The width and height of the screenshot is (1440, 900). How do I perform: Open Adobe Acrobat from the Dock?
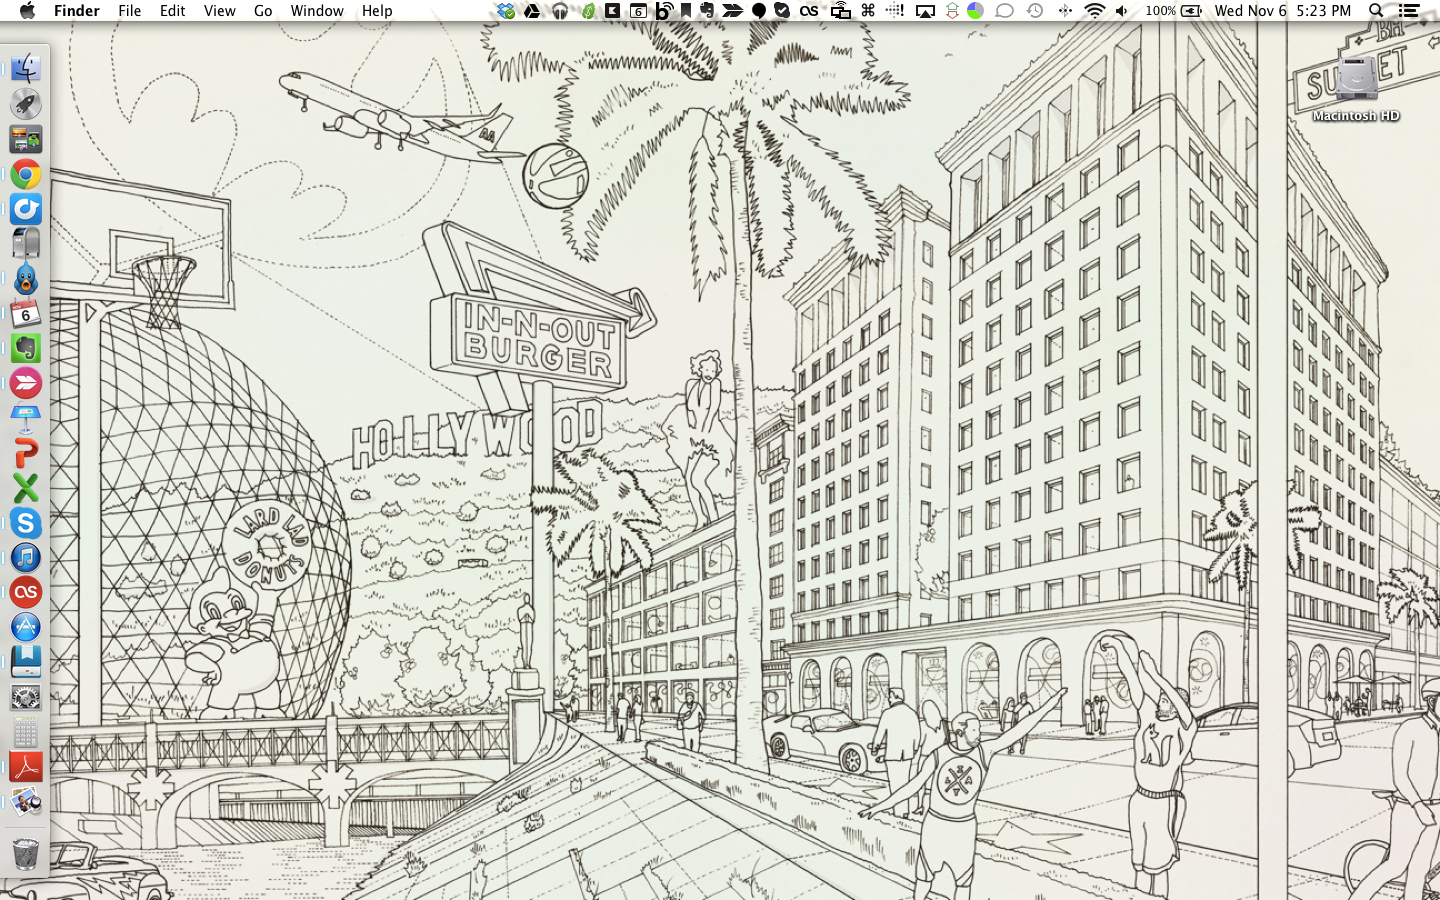coord(26,767)
